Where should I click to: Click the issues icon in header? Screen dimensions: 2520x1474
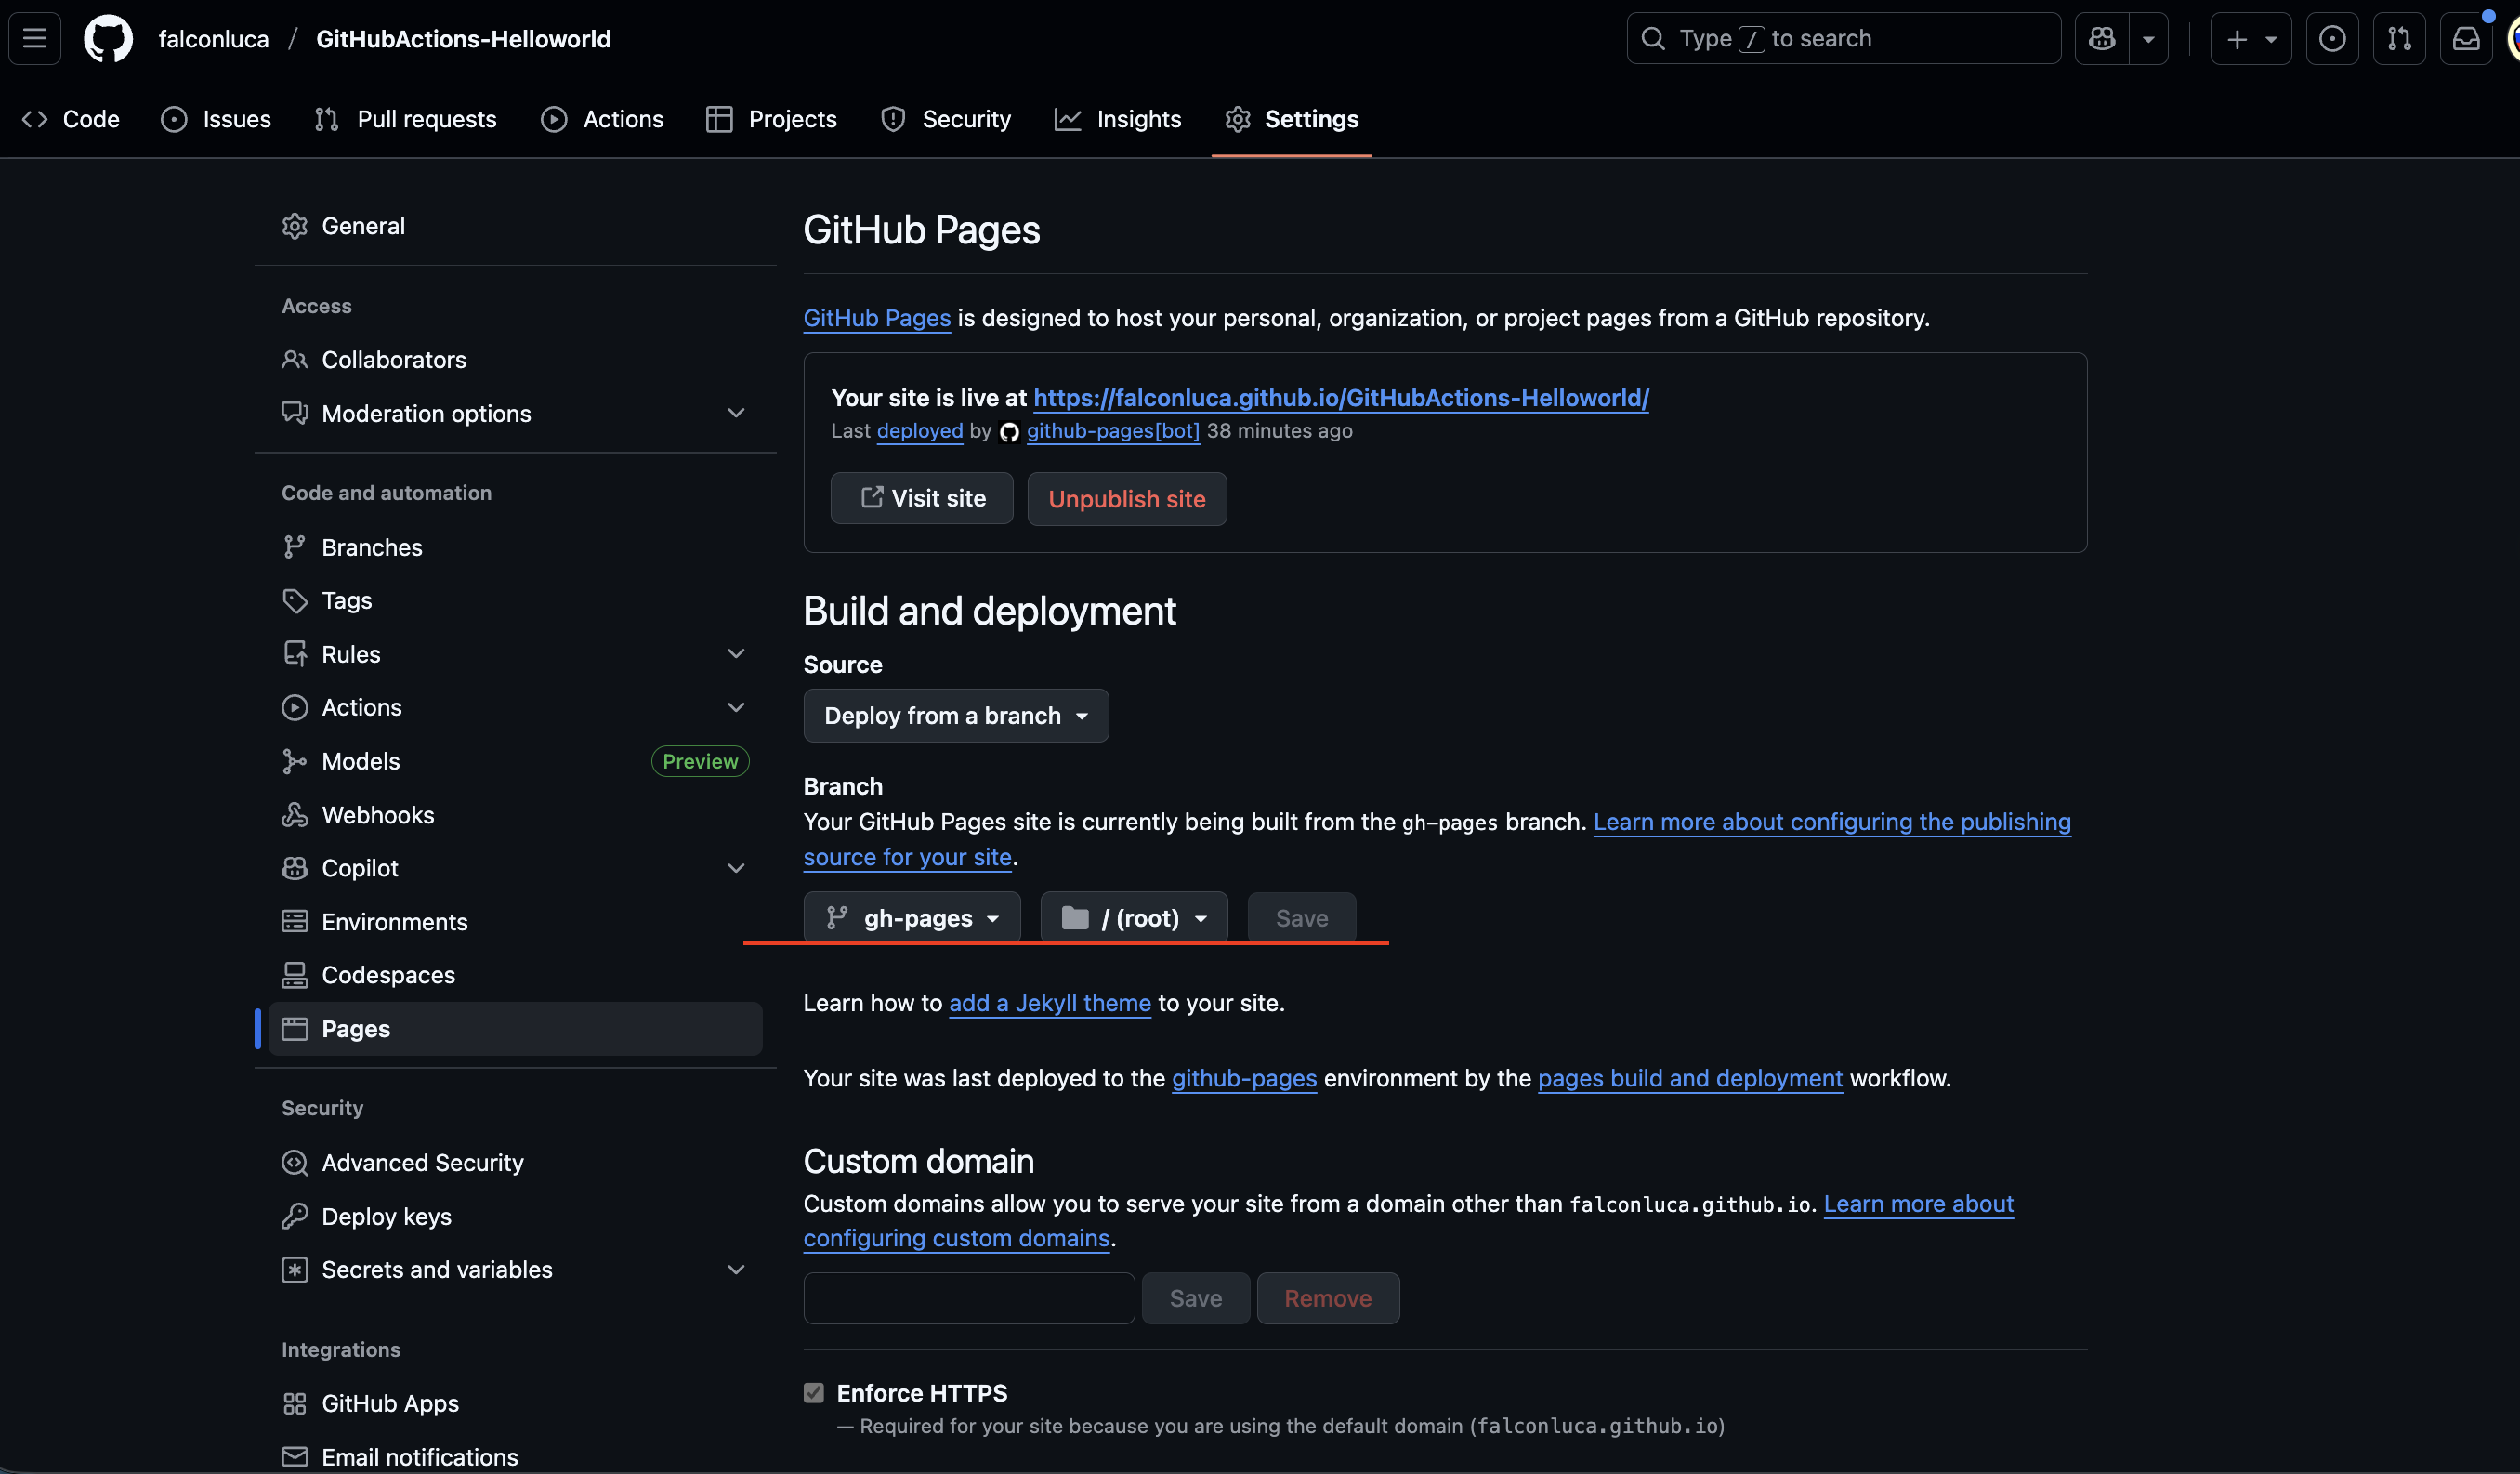pos(2332,39)
